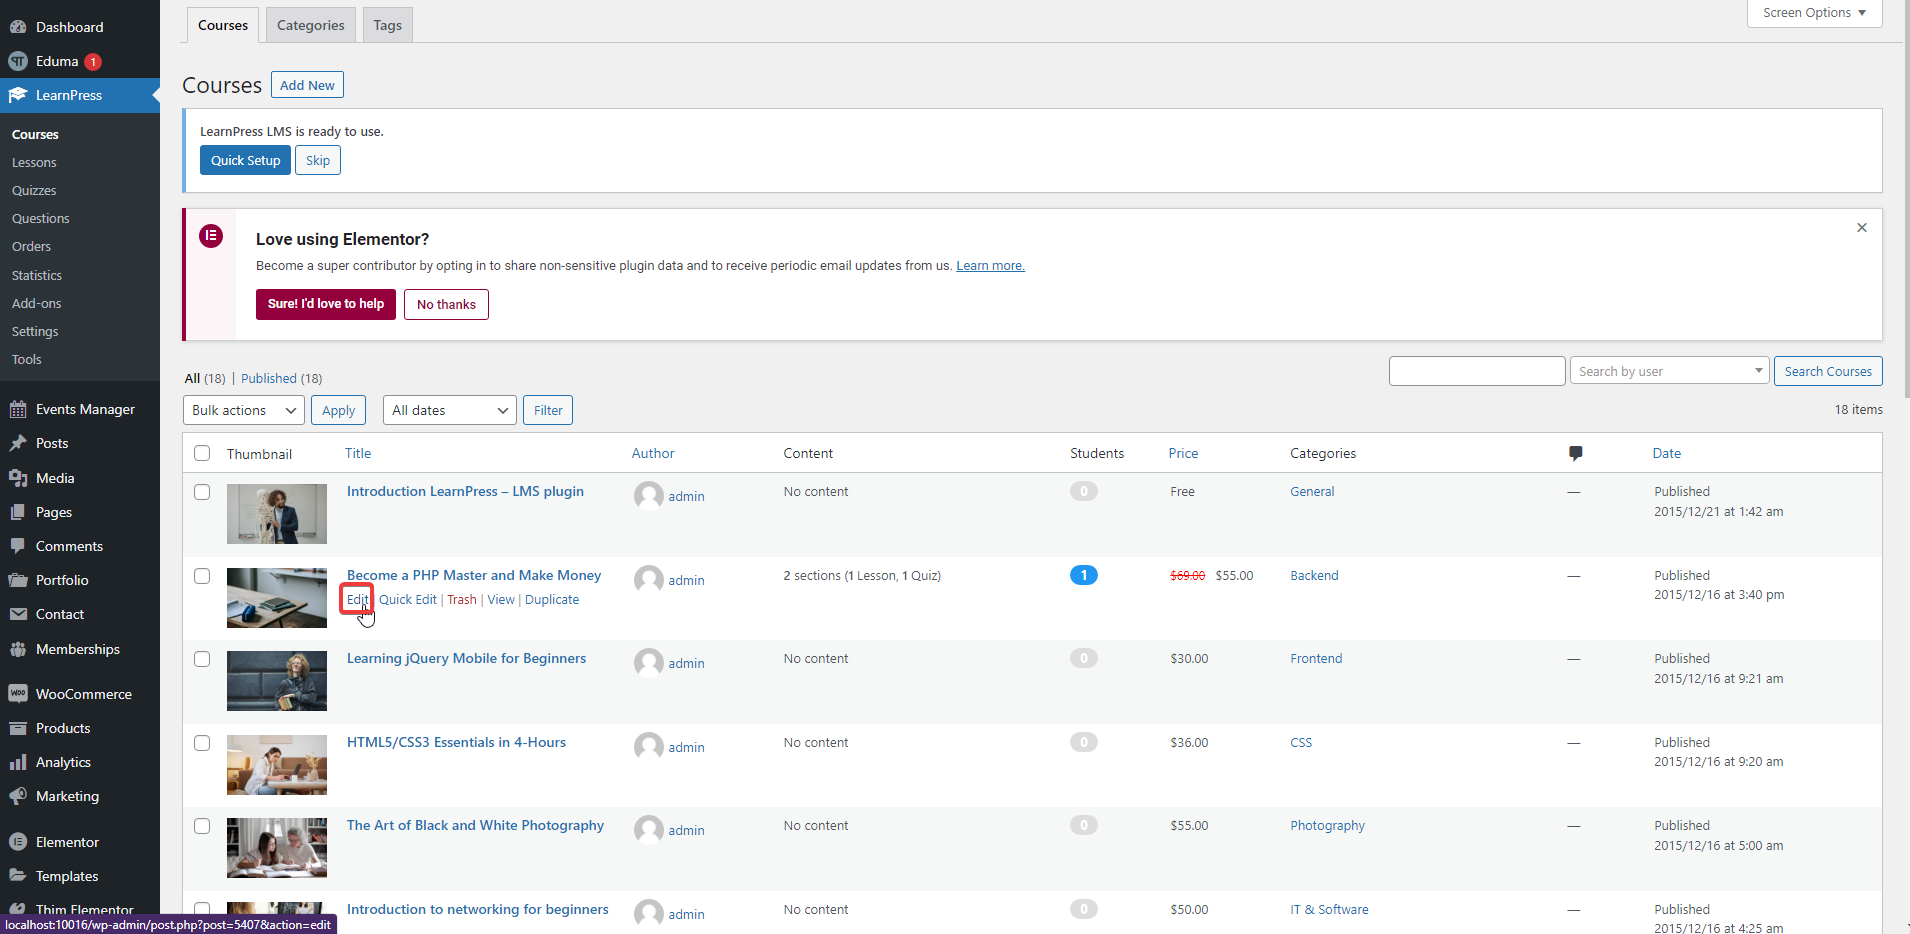Sort courses by Title column
Screen dimensions: 1910x934
tap(358, 453)
